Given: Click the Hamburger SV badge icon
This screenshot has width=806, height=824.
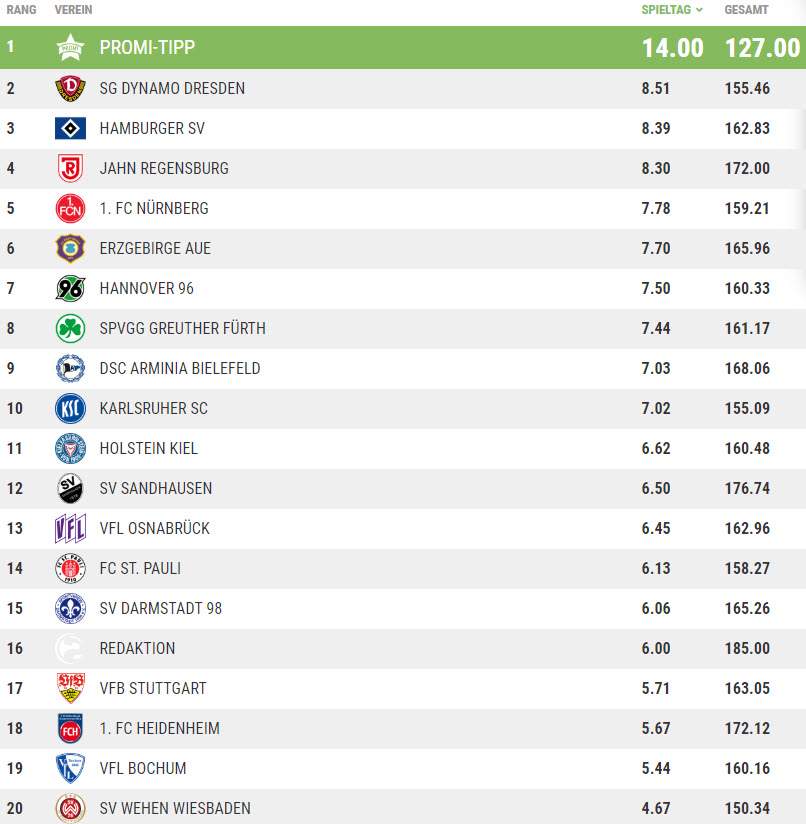Looking at the screenshot, I should click(x=71, y=128).
